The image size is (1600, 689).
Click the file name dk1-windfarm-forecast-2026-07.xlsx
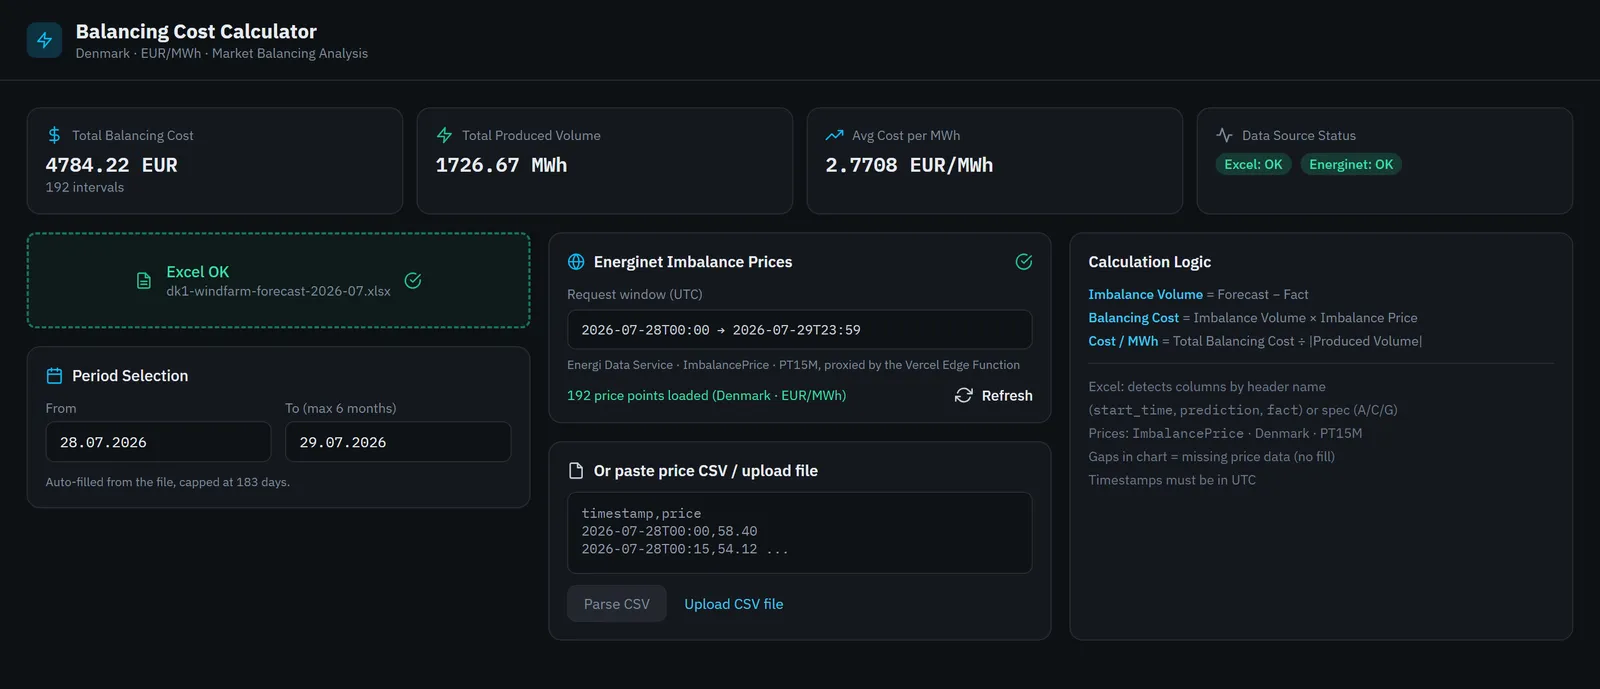tap(278, 291)
